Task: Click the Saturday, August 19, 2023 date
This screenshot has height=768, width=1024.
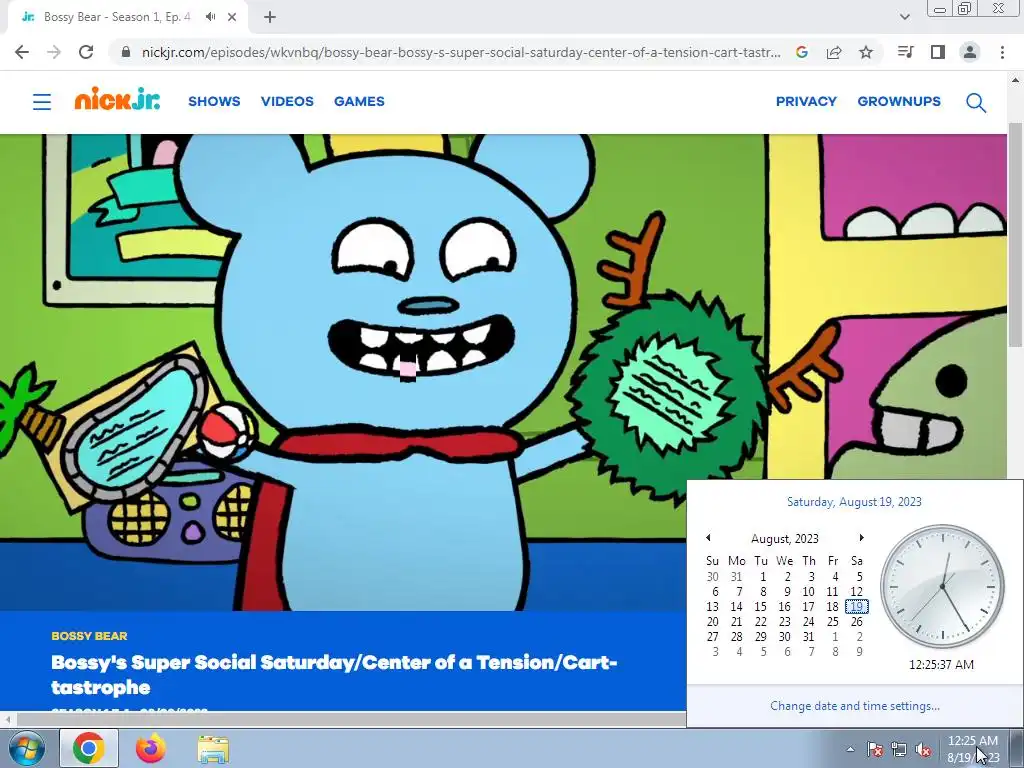Action: 854,502
